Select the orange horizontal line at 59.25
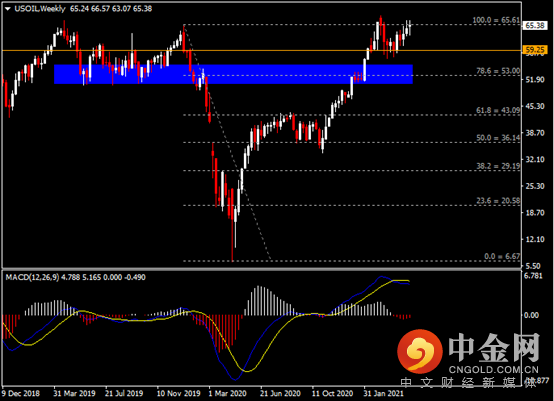 point(261,51)
